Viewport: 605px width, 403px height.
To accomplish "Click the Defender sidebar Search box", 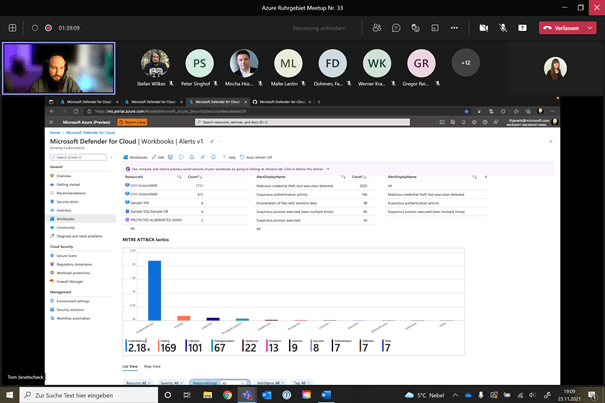I will pos(78,157).
